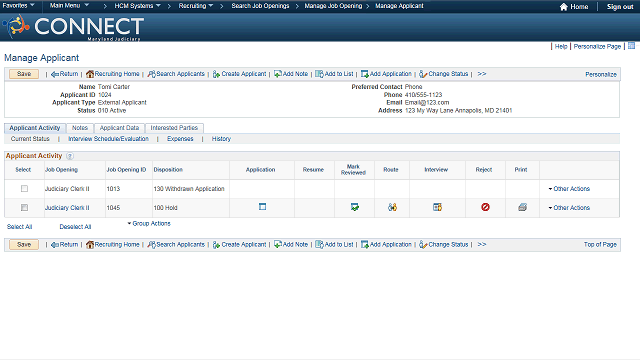Click Add Application in bottom toolbar

386,244
